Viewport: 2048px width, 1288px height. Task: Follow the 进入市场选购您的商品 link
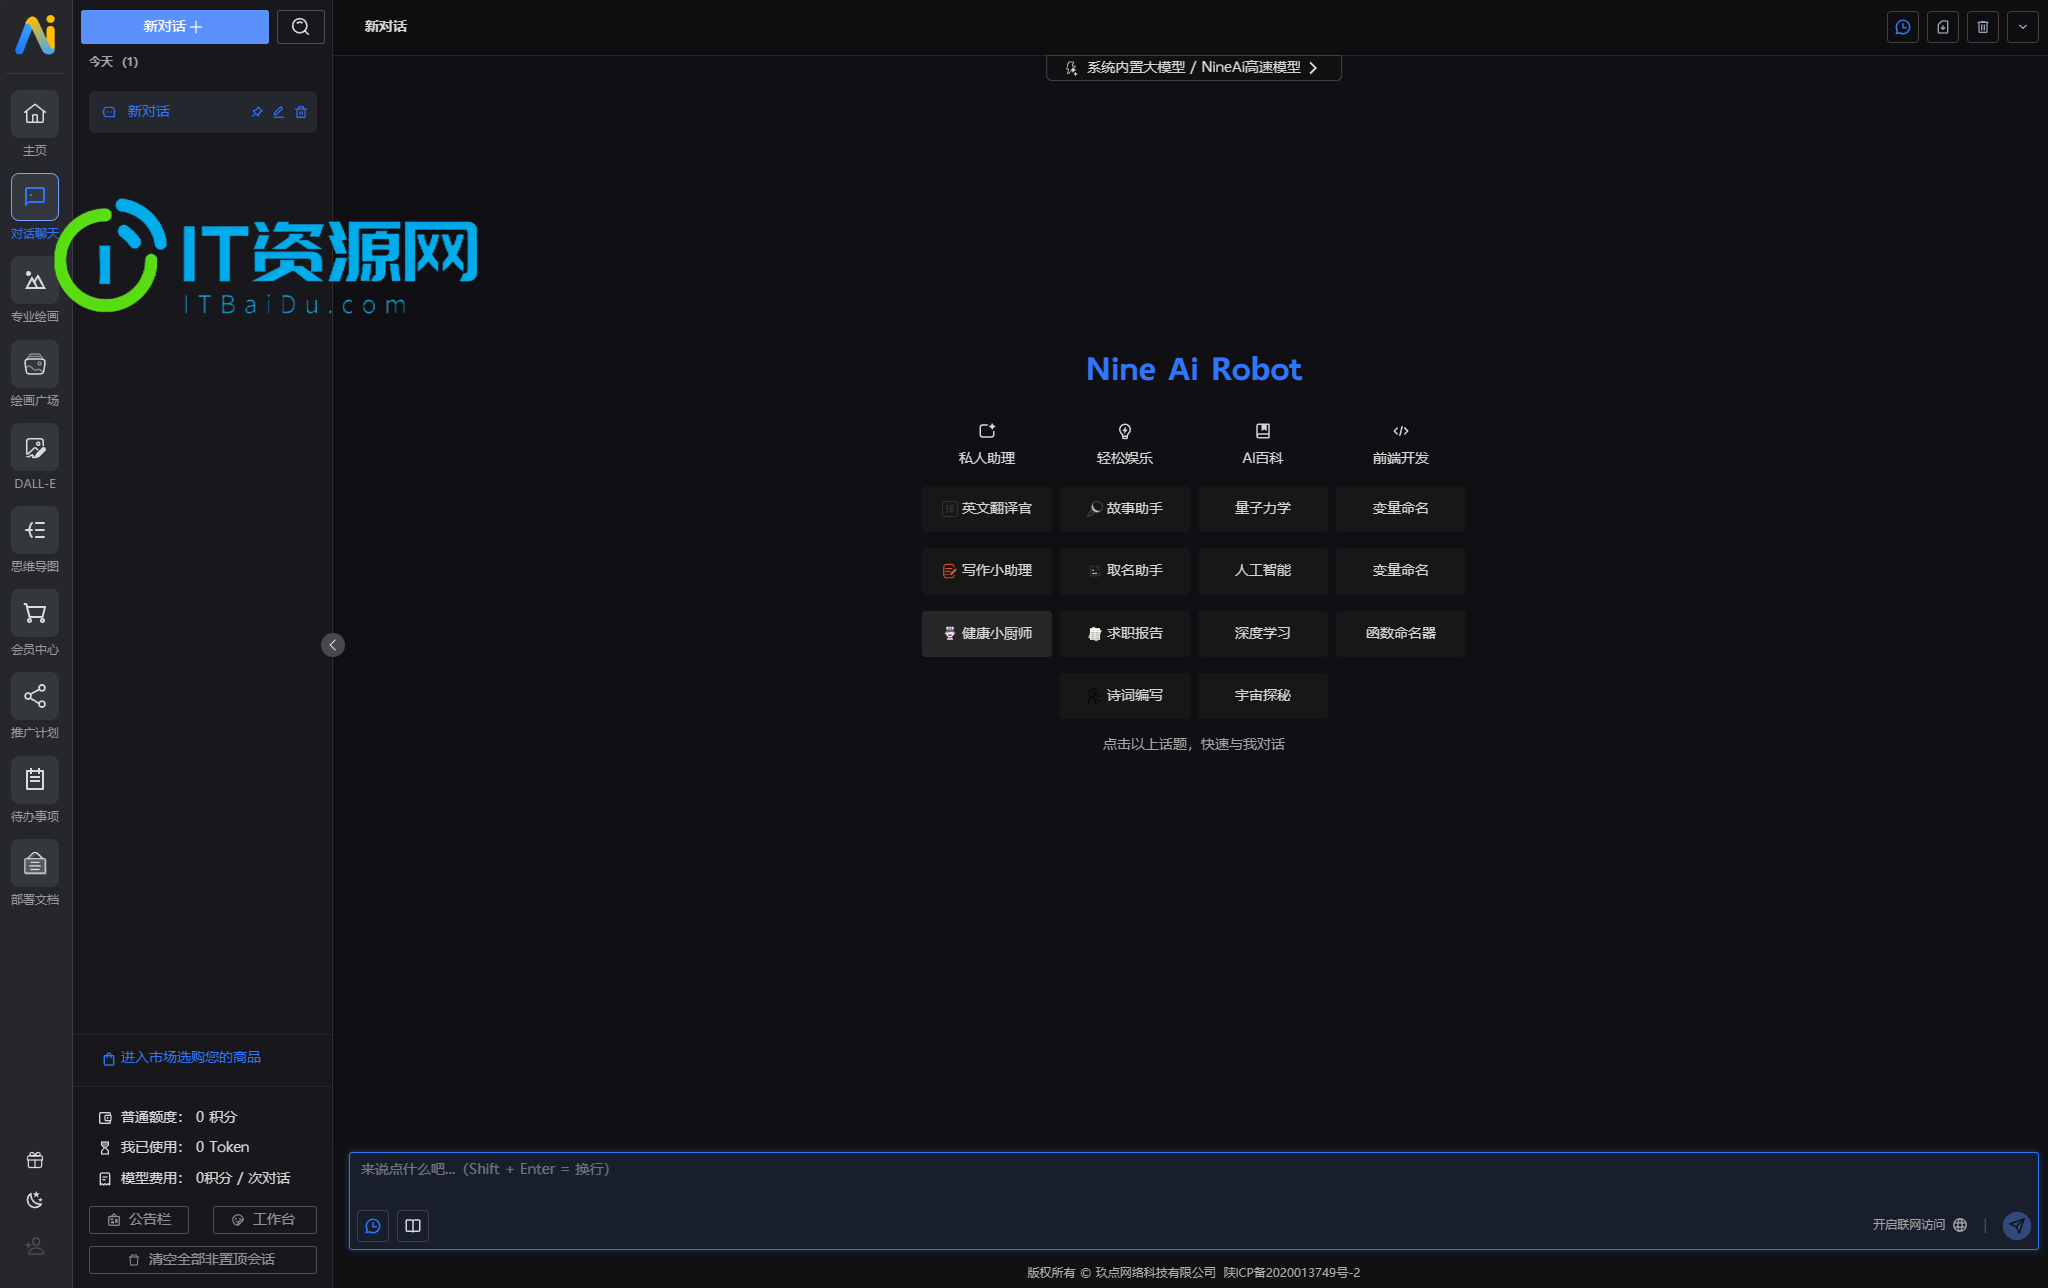point(181,1058)
